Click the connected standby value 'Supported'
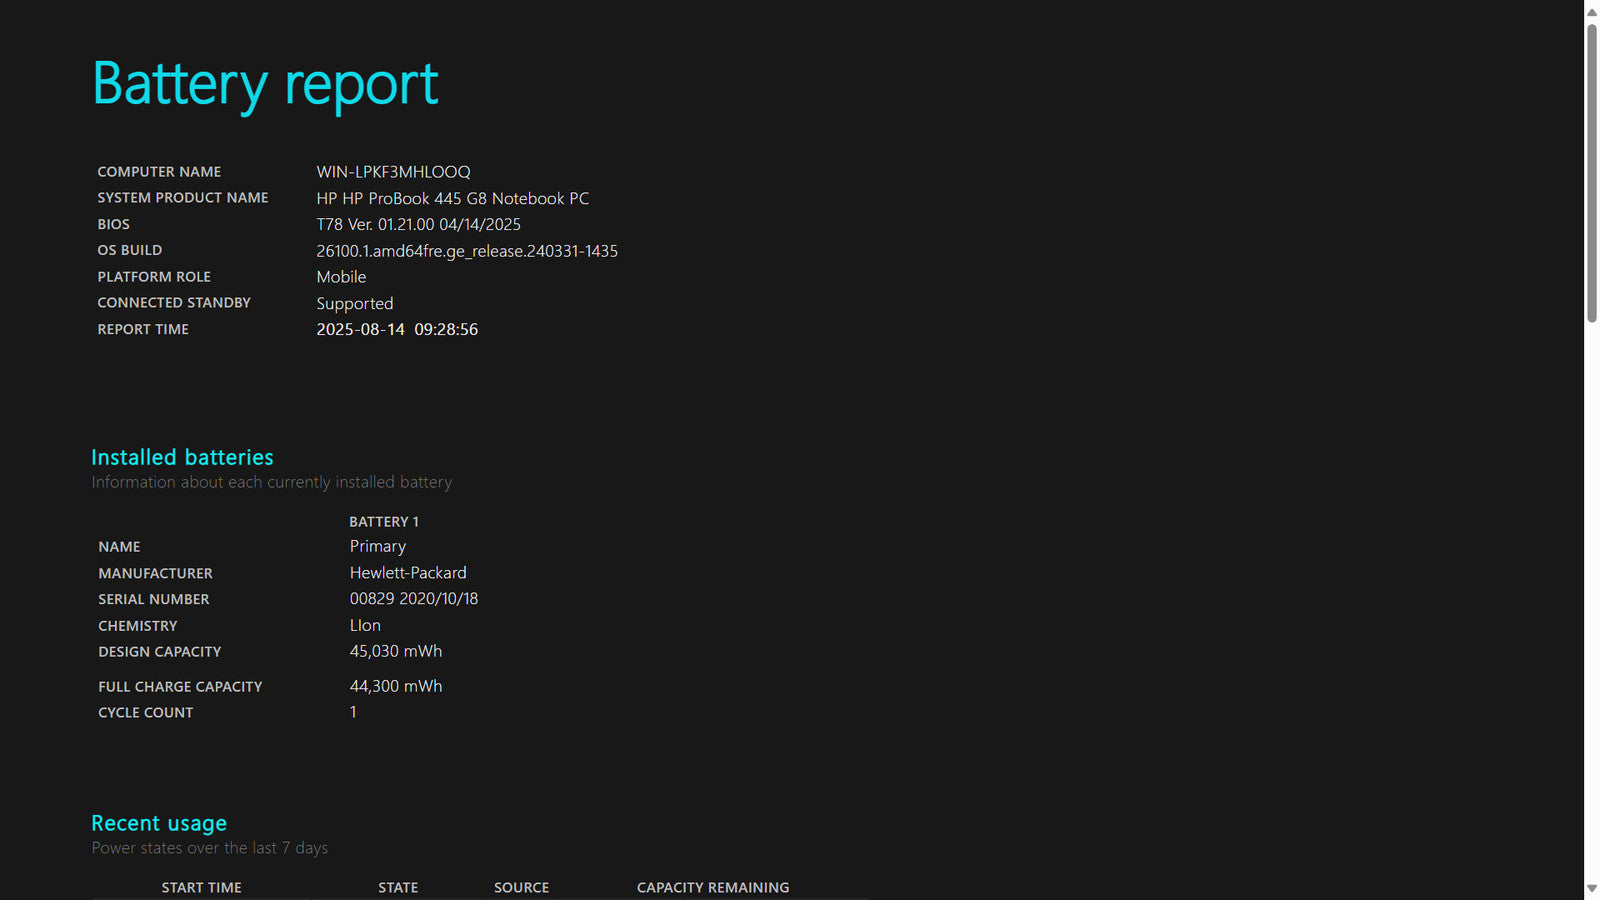Viewport: 1600px width, 900px height. pos(355,303)
